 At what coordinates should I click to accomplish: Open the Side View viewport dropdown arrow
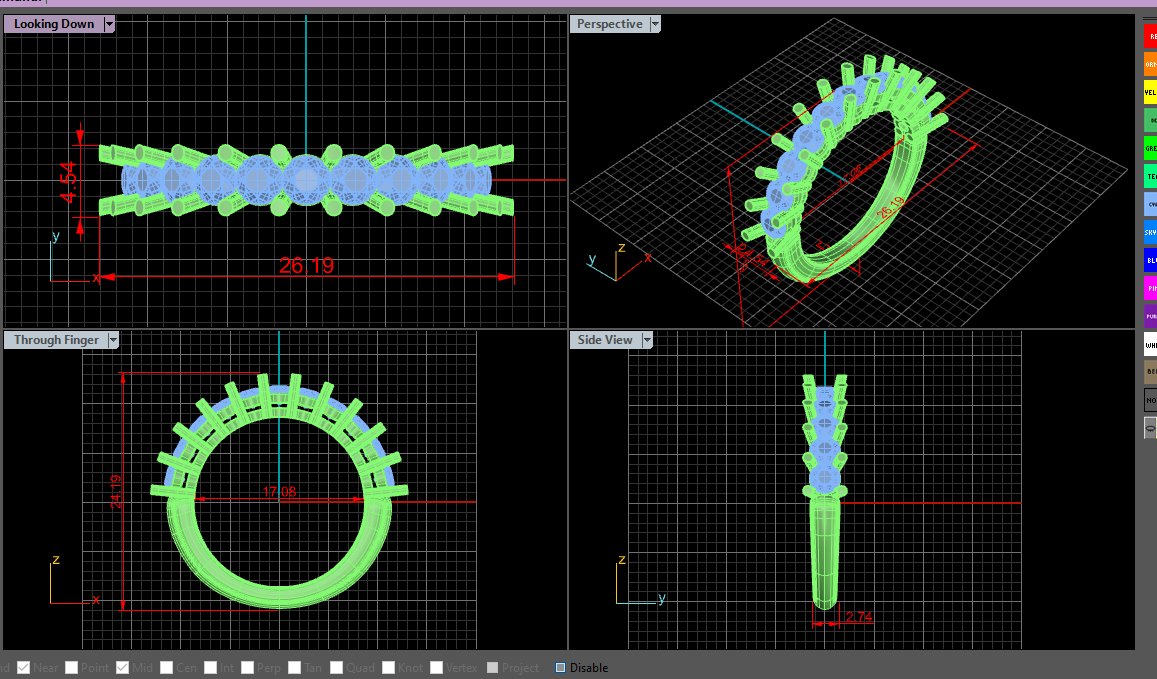coord(647,340)
